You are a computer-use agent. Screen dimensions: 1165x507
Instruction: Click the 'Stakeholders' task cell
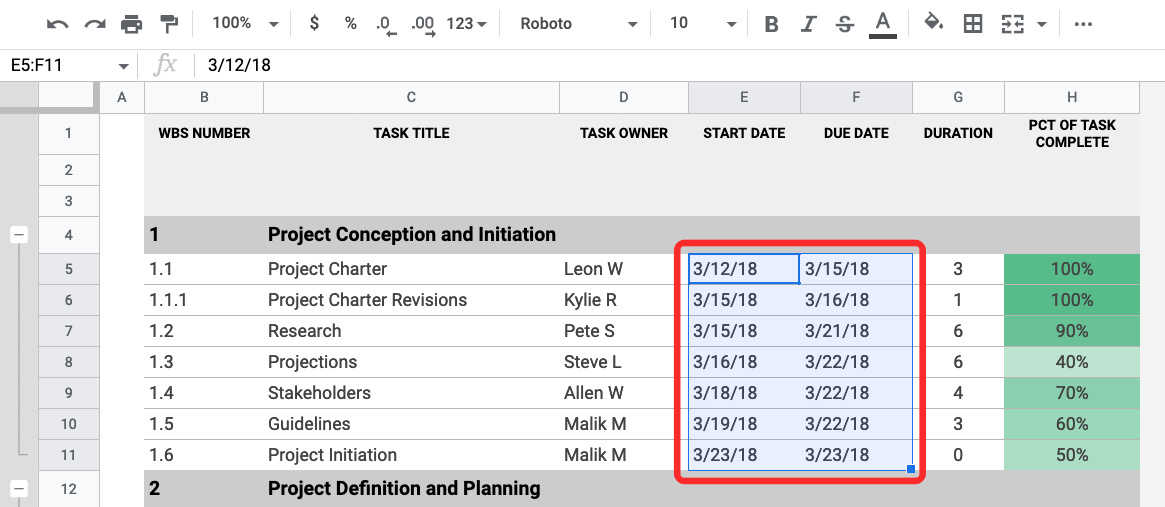coord(411,393)
